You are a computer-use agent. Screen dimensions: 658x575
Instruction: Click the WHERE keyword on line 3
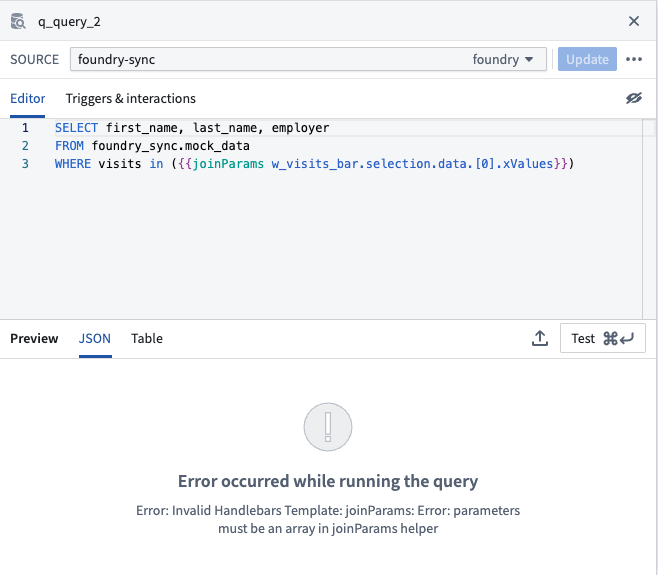click(x=73, y=163)
